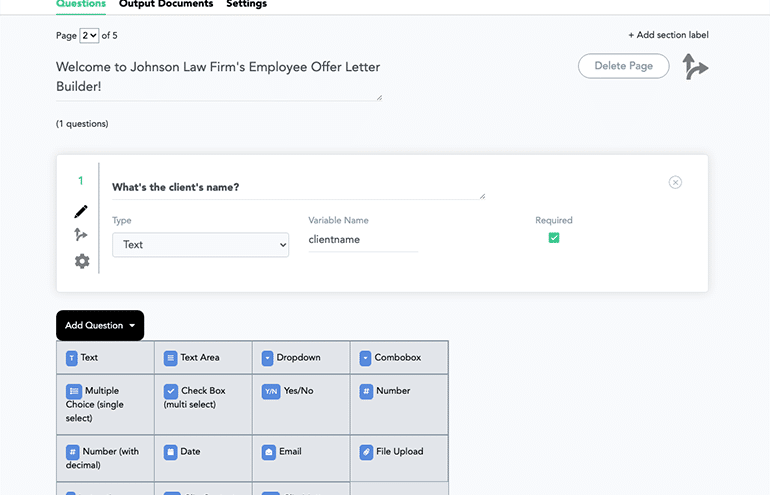Image resolution: width=770 pixels, height=495 pixels.
Task: Open the Type dropdown showing Text
Action: (x=200, y=245)
